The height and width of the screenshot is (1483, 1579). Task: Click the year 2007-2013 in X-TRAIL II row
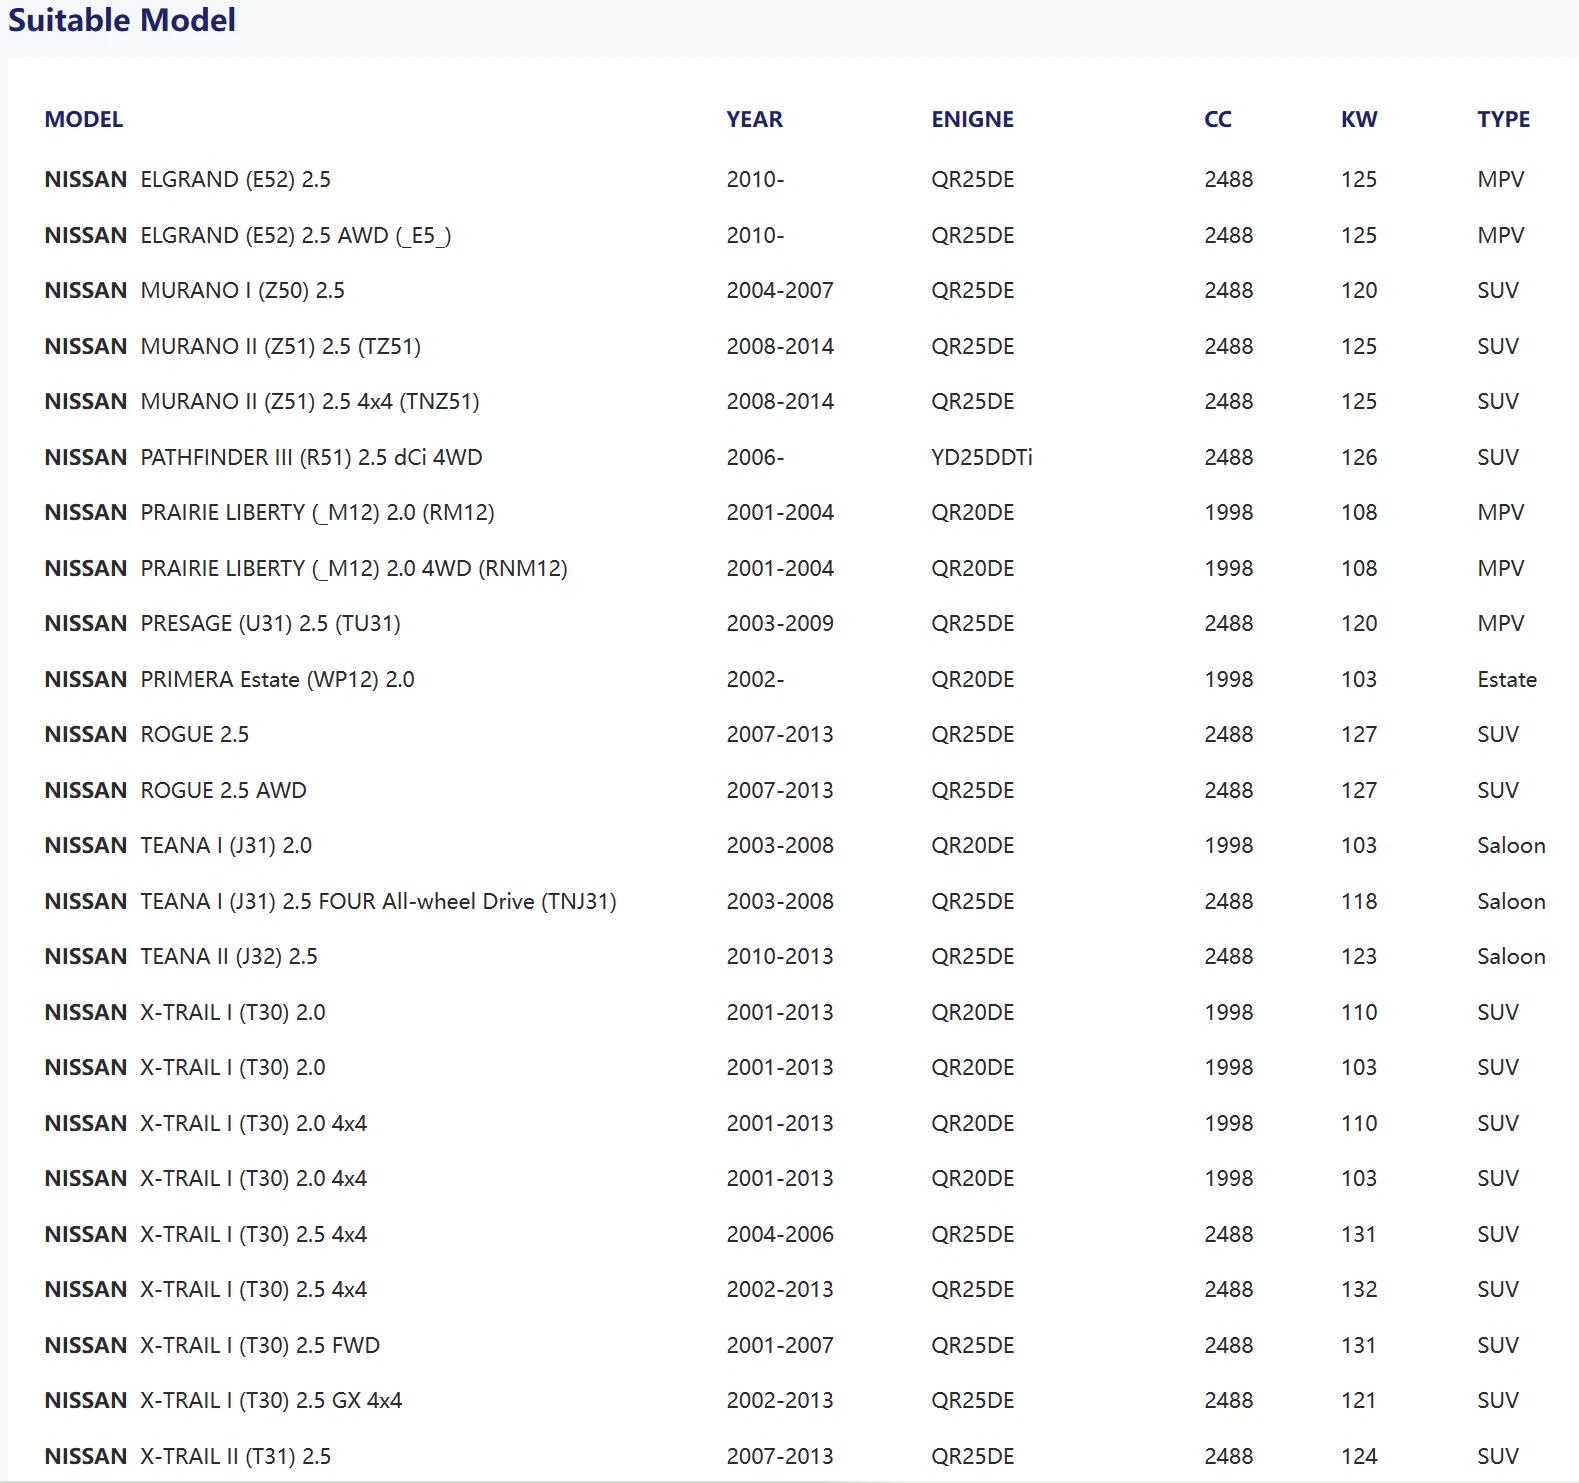780,1457
